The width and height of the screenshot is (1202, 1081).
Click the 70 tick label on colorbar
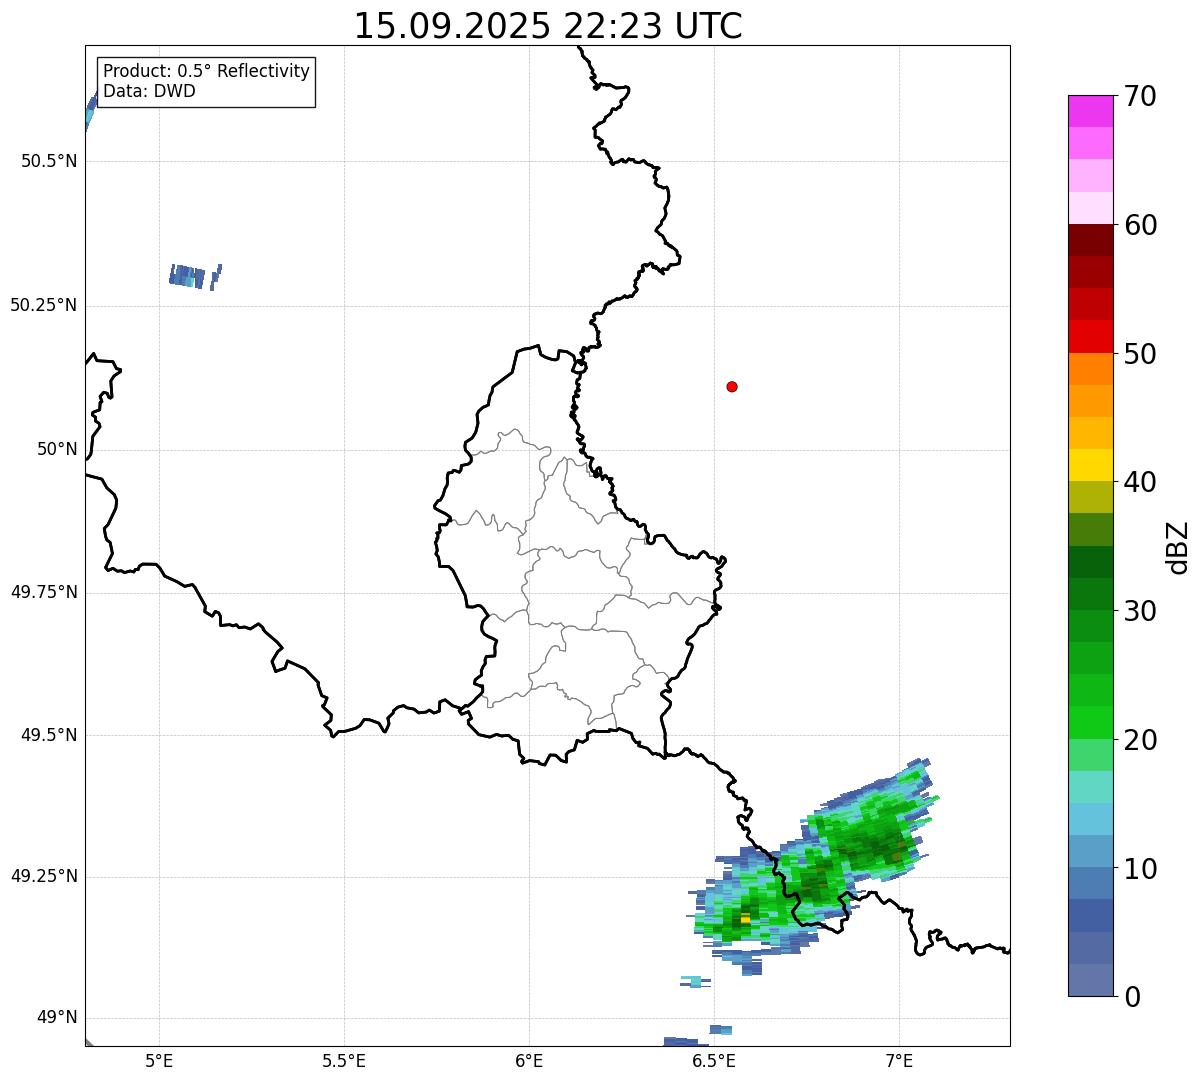coord(1140,96)
